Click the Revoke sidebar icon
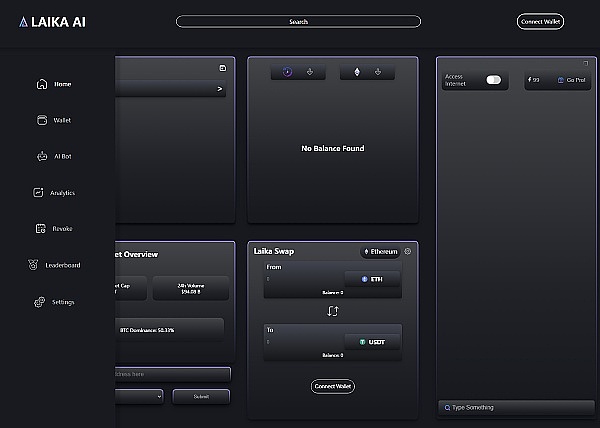600x428 pixels. point(41,229)
